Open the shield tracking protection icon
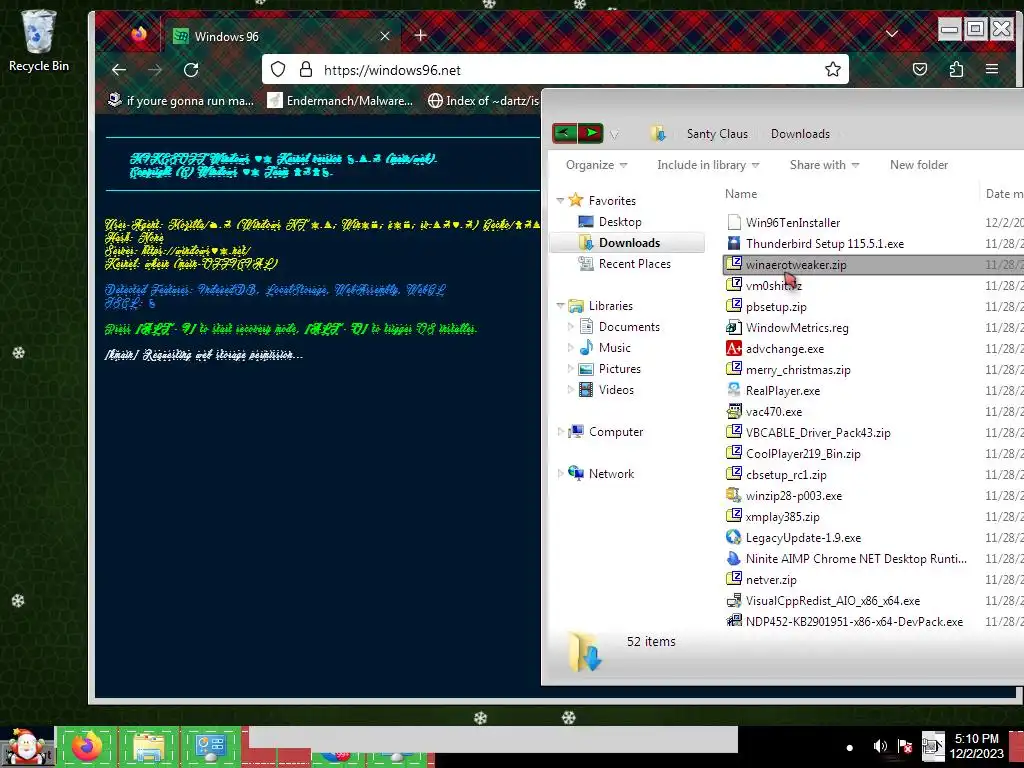The height and width of the screenshot is (768, 1024). [x=278, y=69]
